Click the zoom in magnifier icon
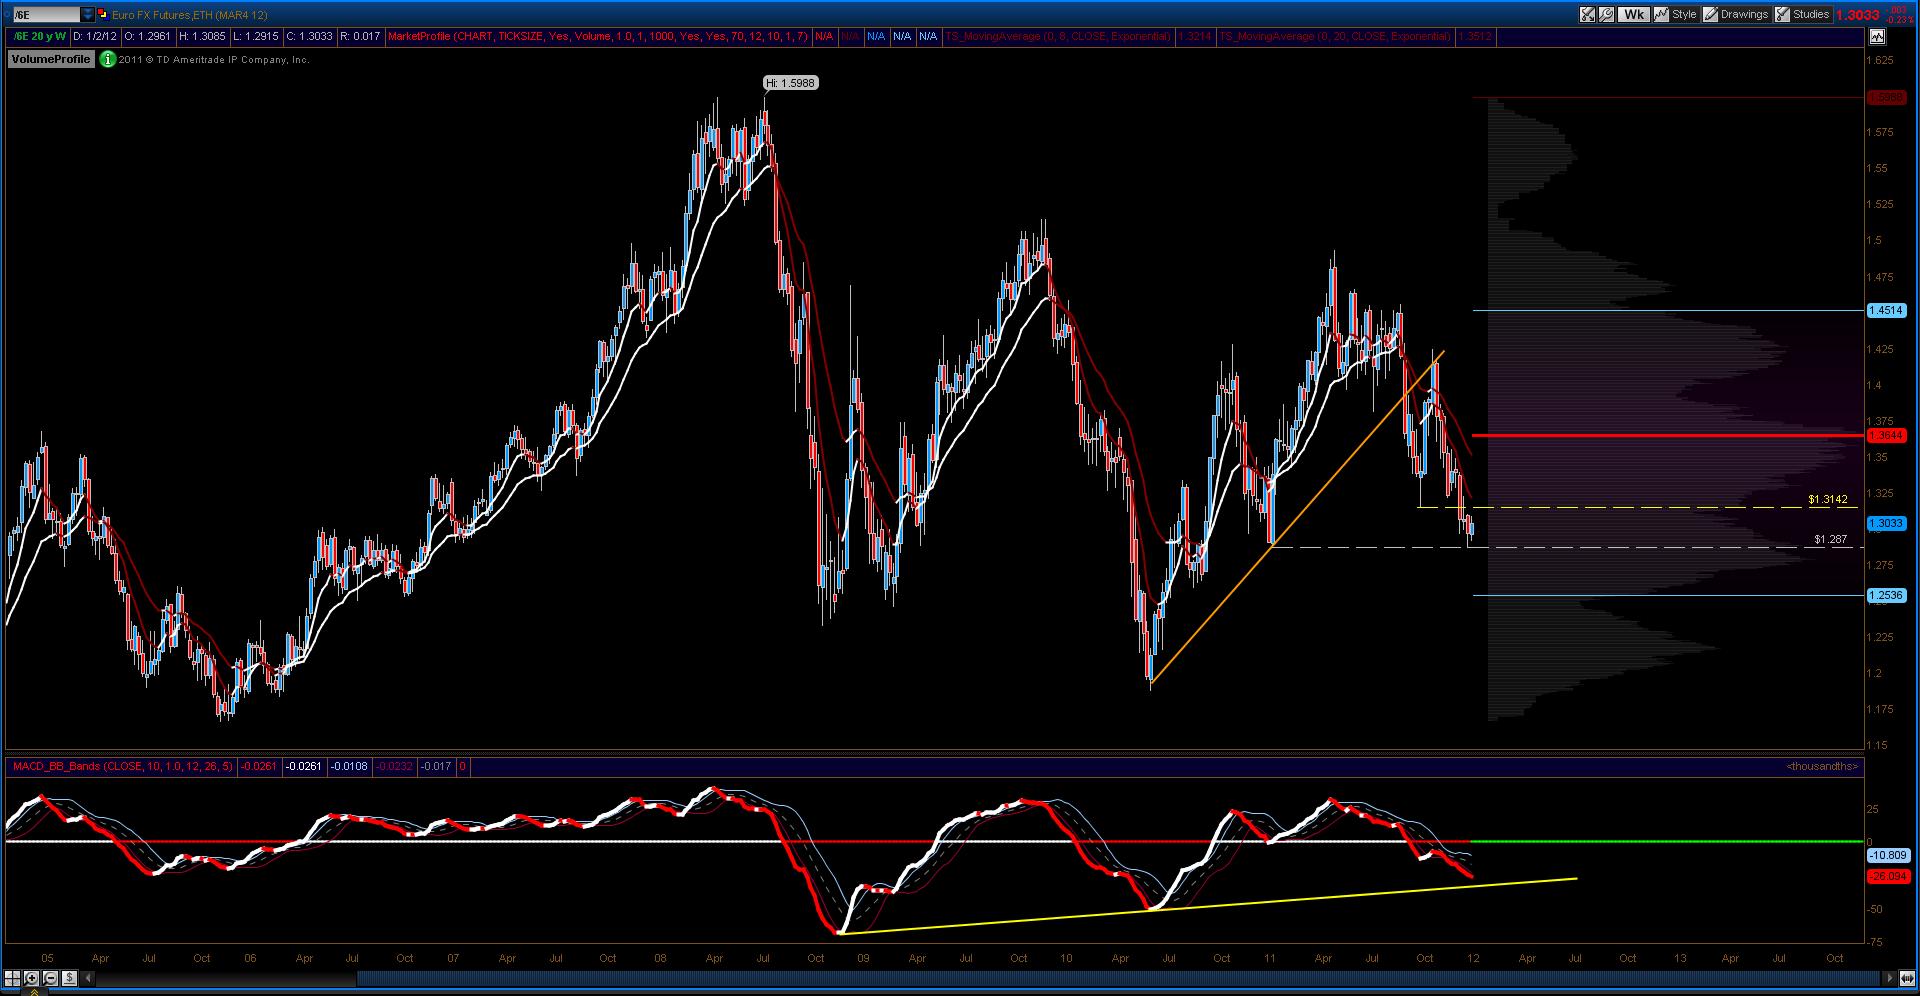The width and height of the screenshot is (1920, 996). [x=31, y=978]
